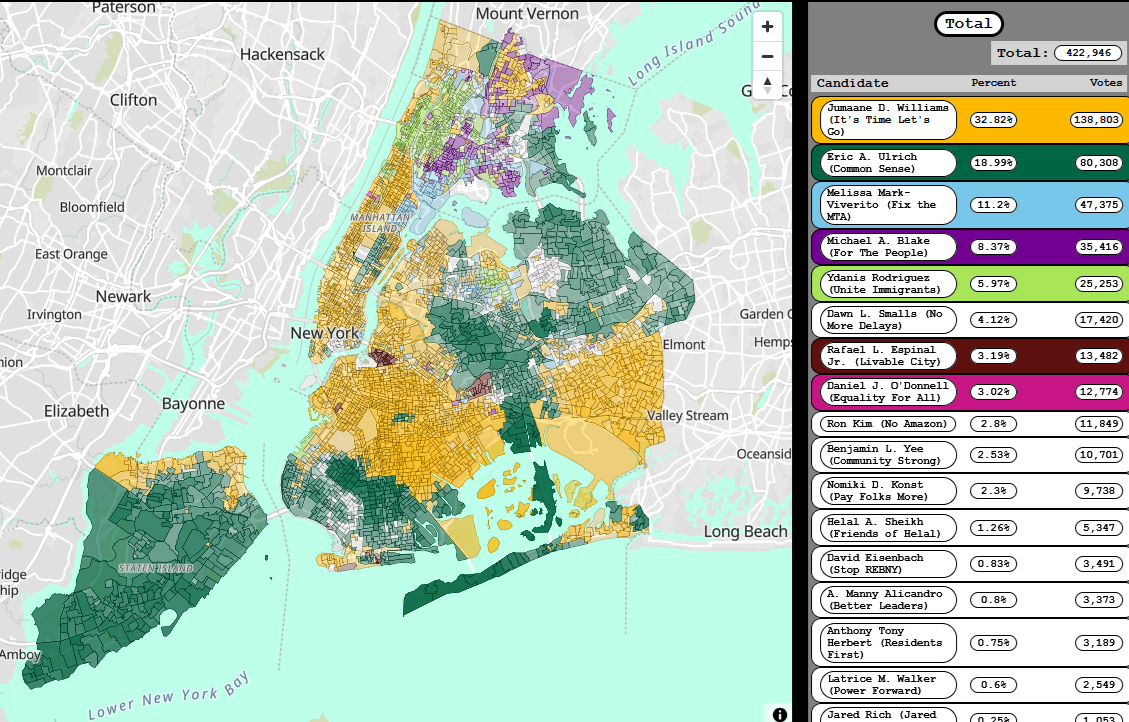
Task: Click the Hackensack map label
Action: click(282, 55)
